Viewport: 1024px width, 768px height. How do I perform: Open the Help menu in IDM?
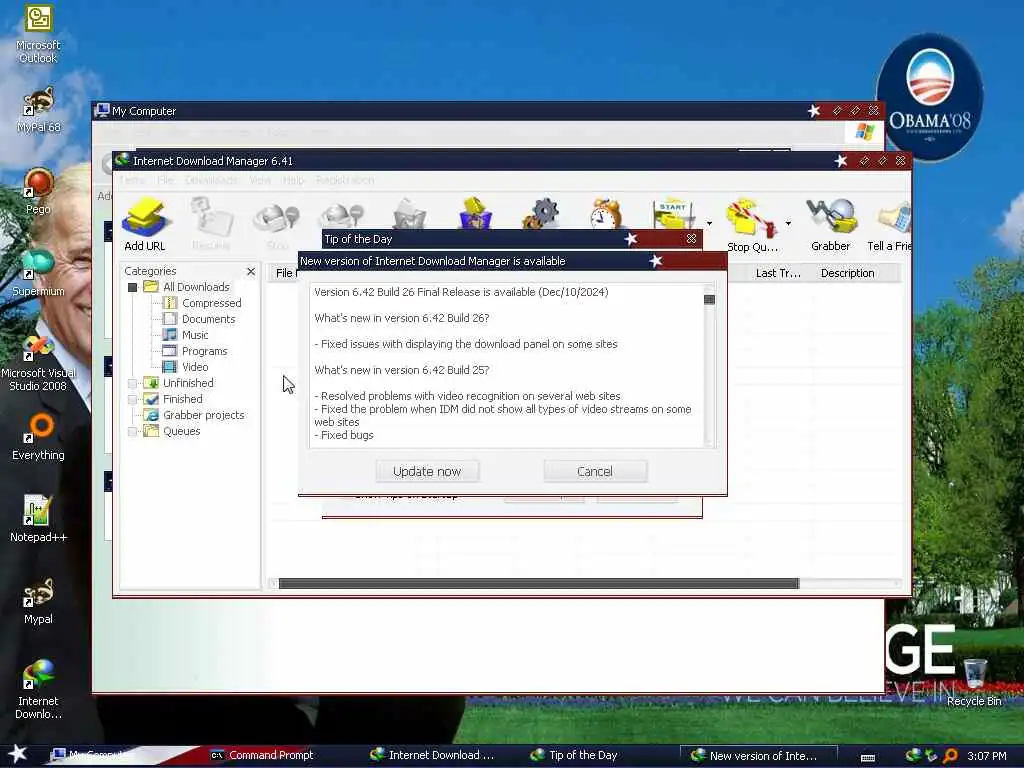pos(293,180)
